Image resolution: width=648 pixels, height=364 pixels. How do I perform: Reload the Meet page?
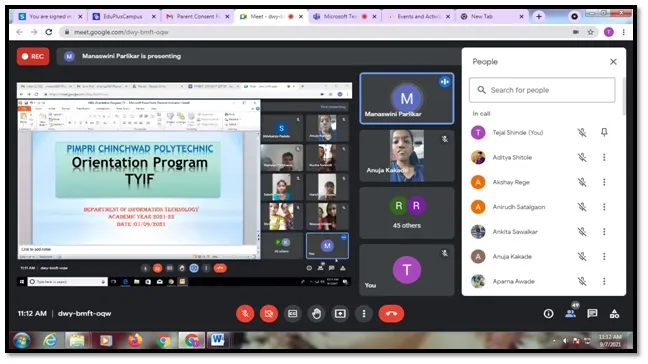(x=49, y=32)
